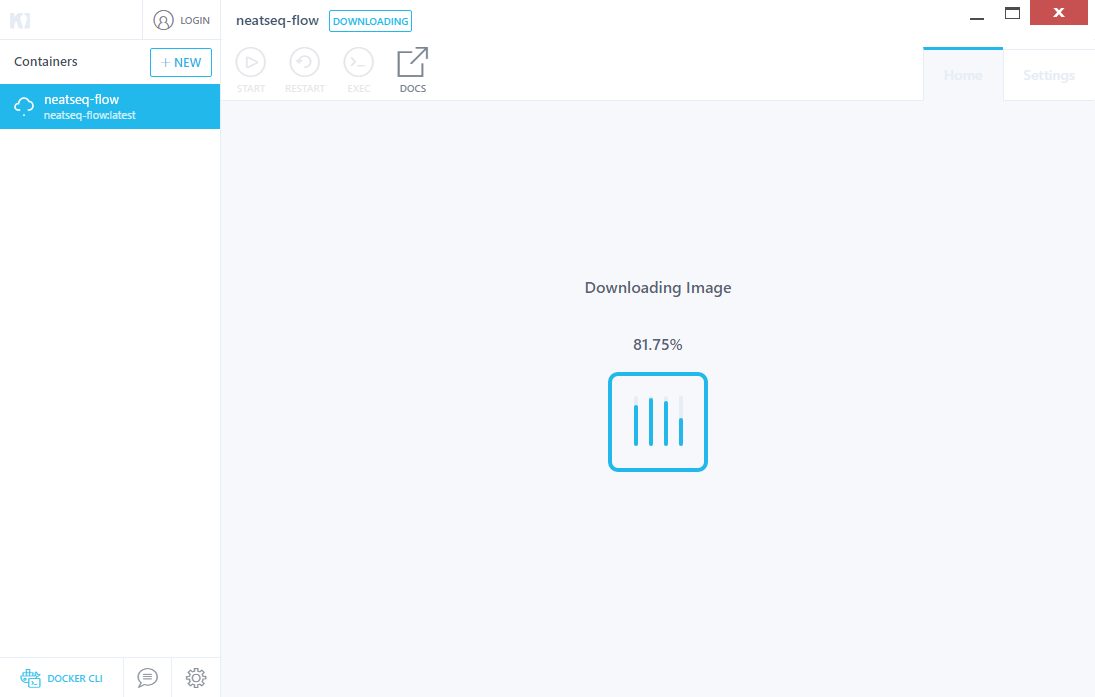
Task: Click the Kitematic logo icon
Action: click(20, 20)
